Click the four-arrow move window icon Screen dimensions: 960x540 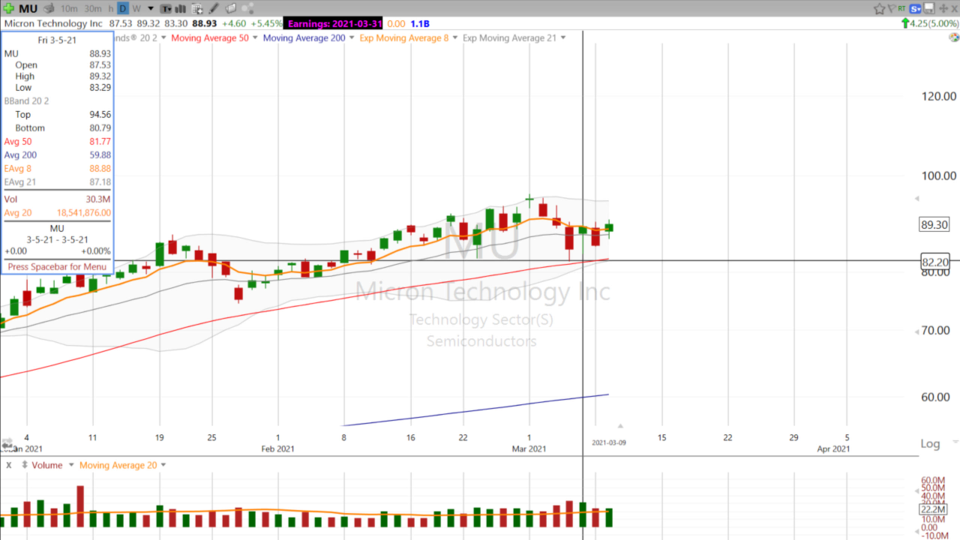pyautogui.click(x=943, y=9)
